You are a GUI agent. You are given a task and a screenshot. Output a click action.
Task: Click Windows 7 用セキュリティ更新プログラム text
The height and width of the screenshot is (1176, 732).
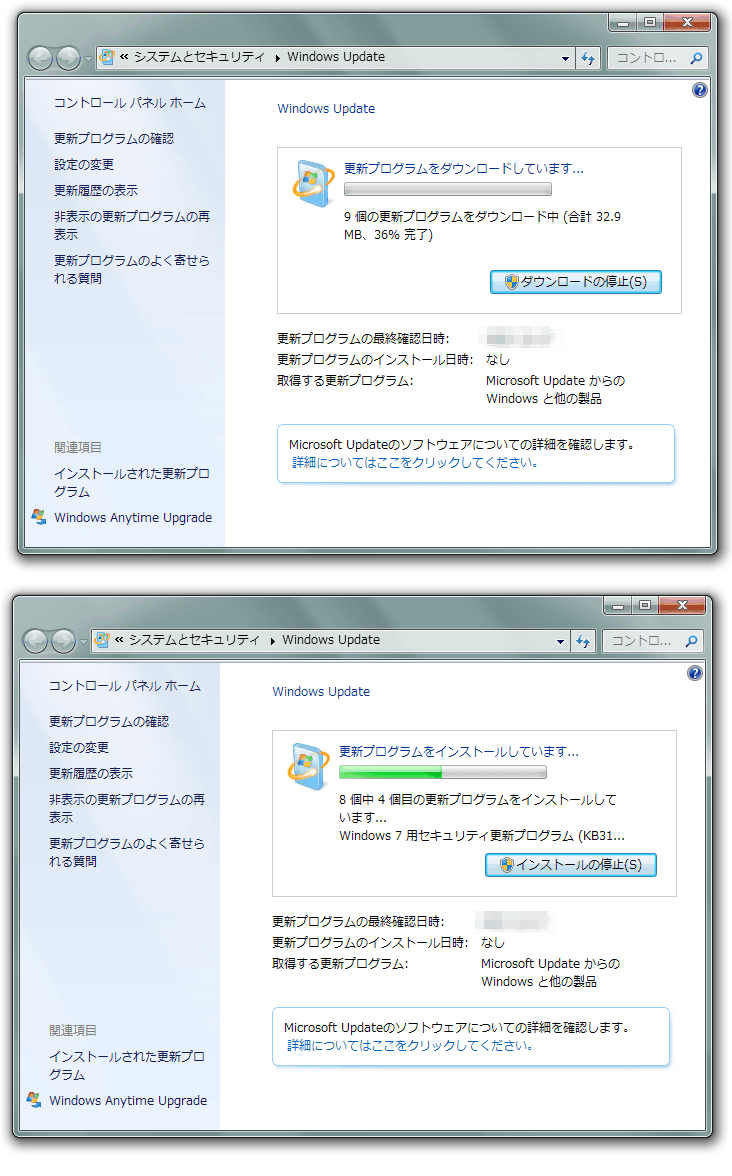pos(482,836)
